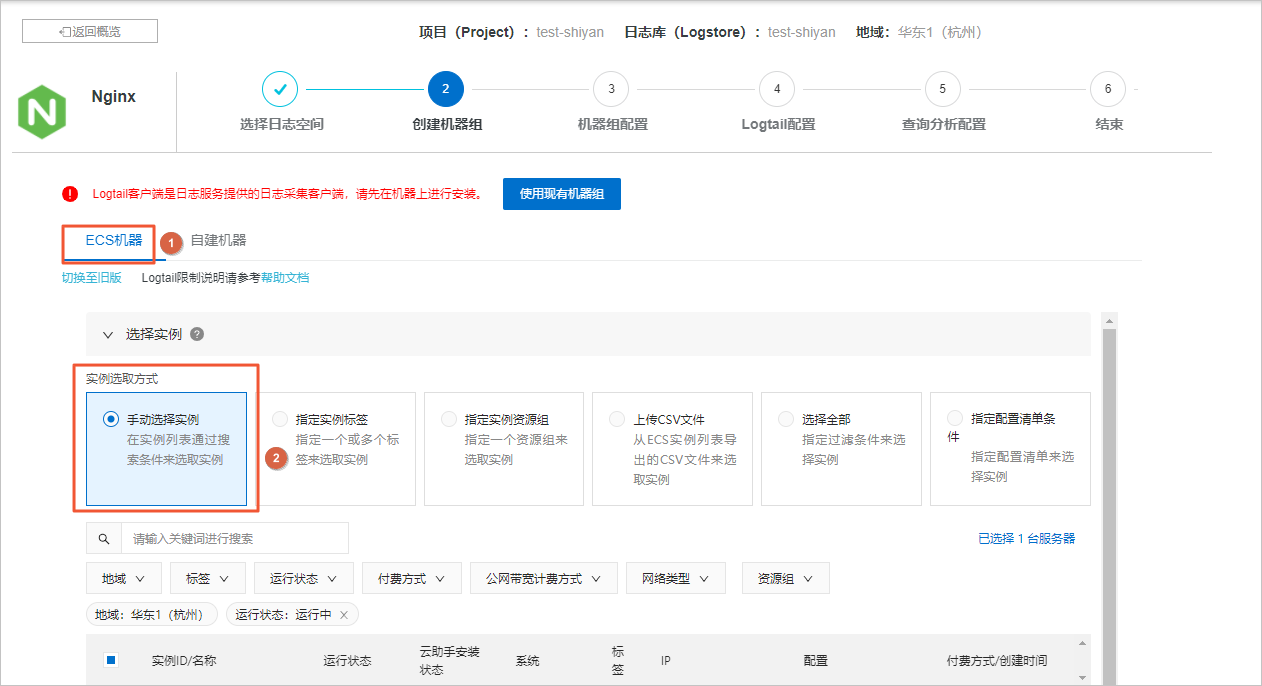Open the 网络类型 filter dropdown
This screenshot has width=1262, height=686.
675,578
